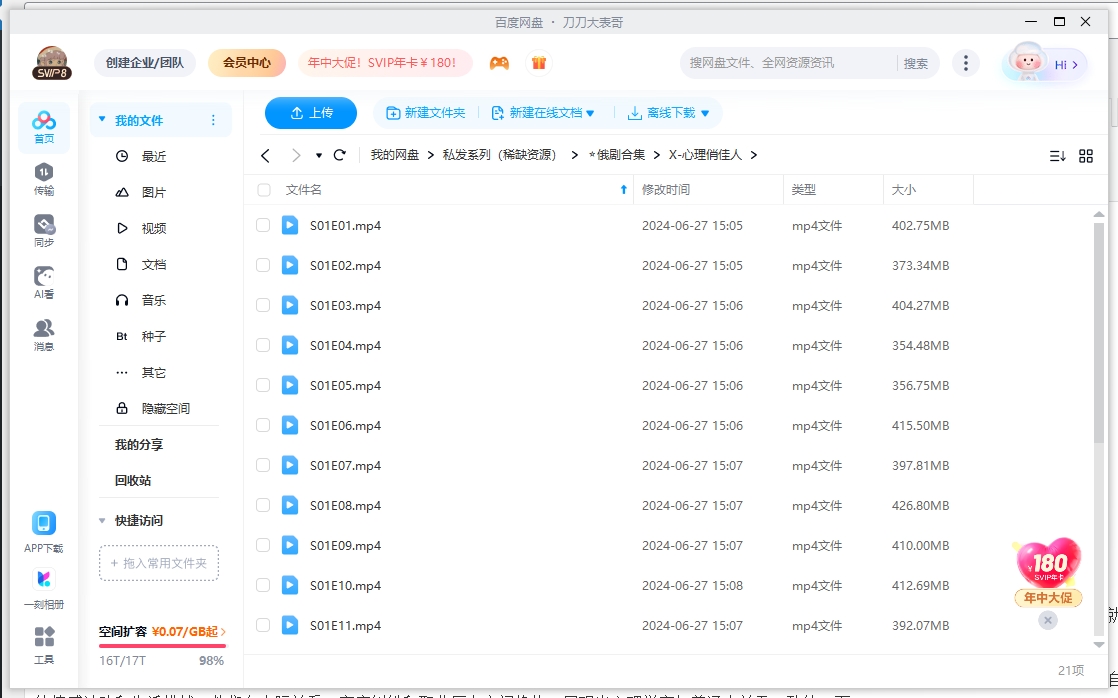
Task: Open the three-dot settings menu
Action: coord(966,62)
